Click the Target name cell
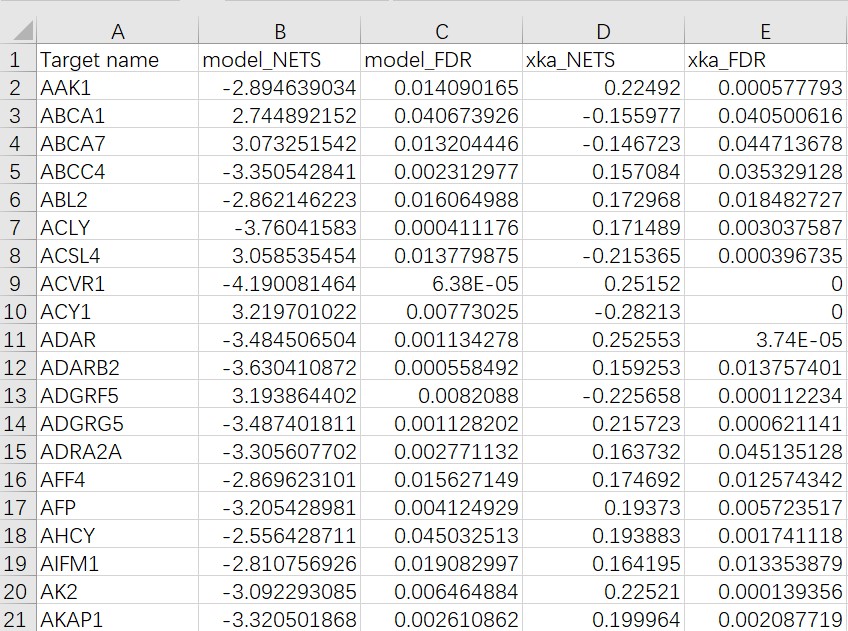 [x=117, y=59]
